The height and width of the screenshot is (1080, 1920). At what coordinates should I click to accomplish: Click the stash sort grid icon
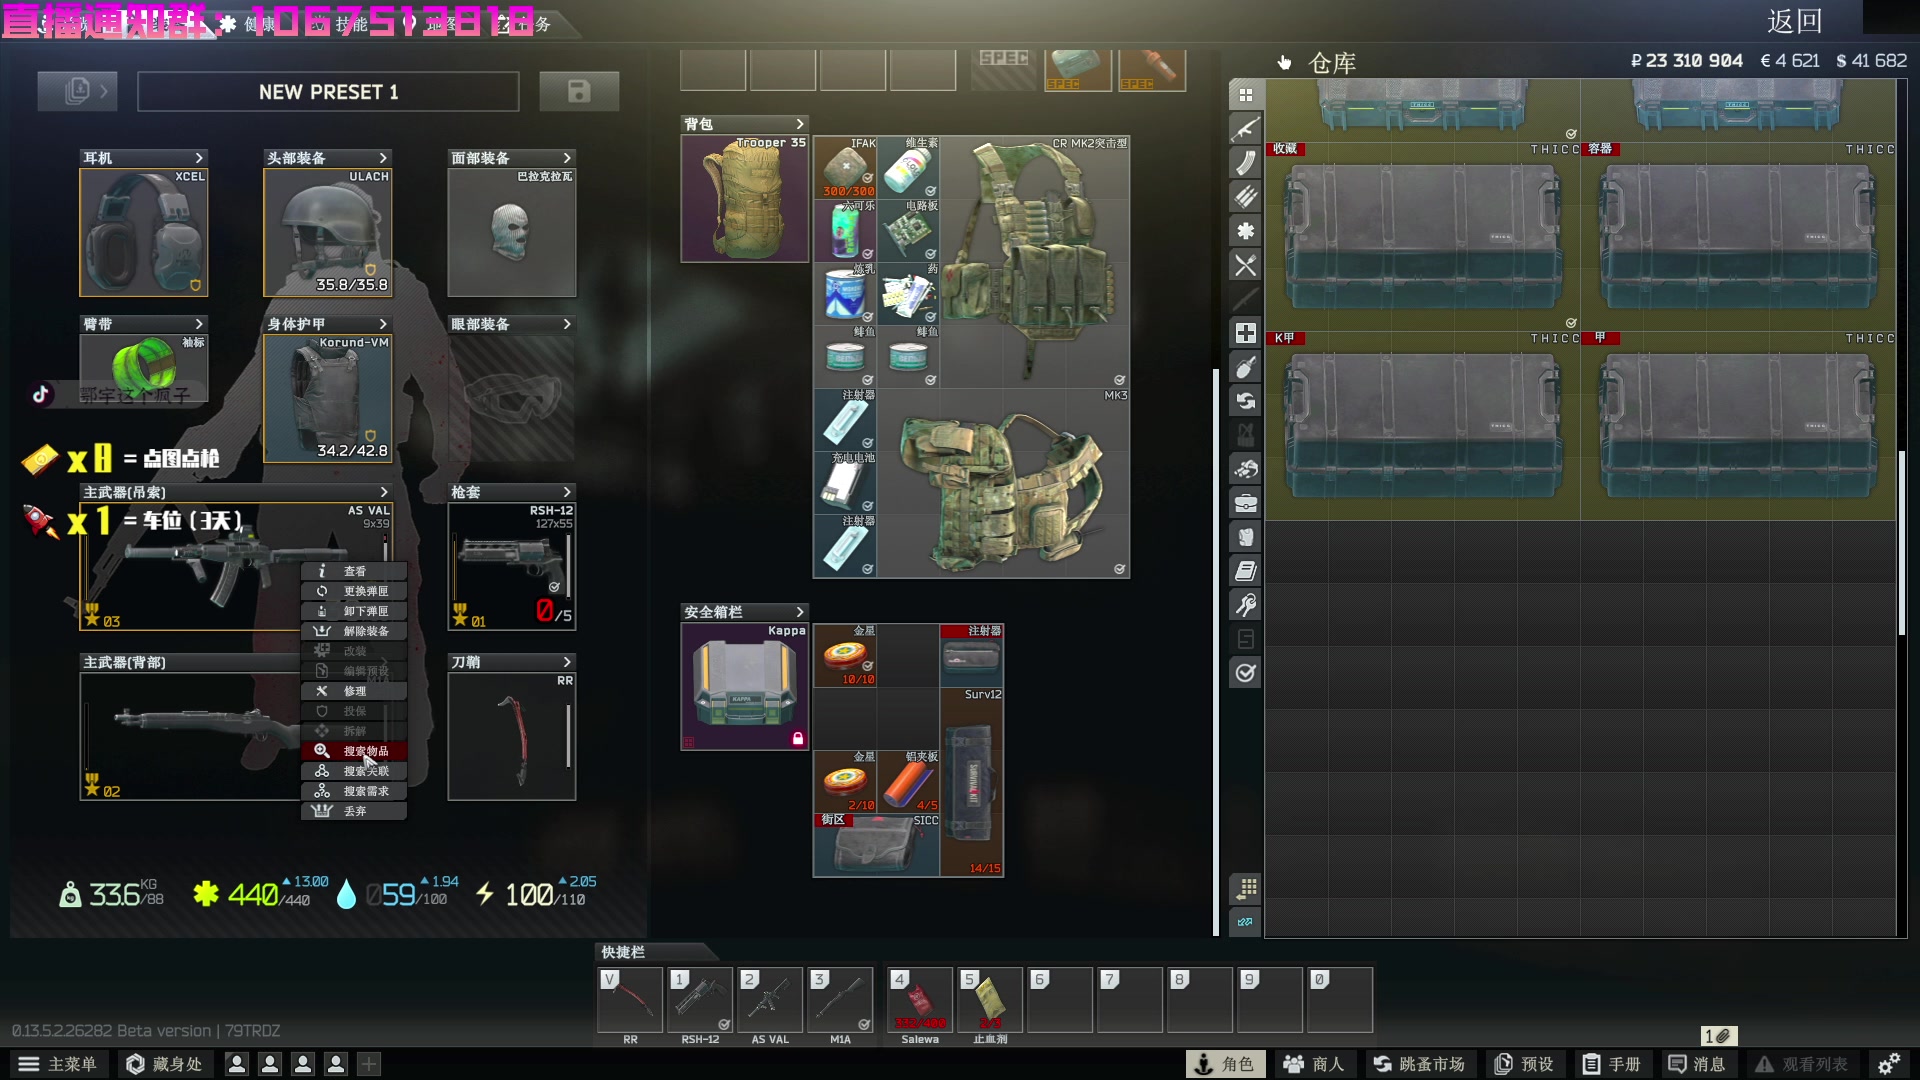click(1245, 888)
